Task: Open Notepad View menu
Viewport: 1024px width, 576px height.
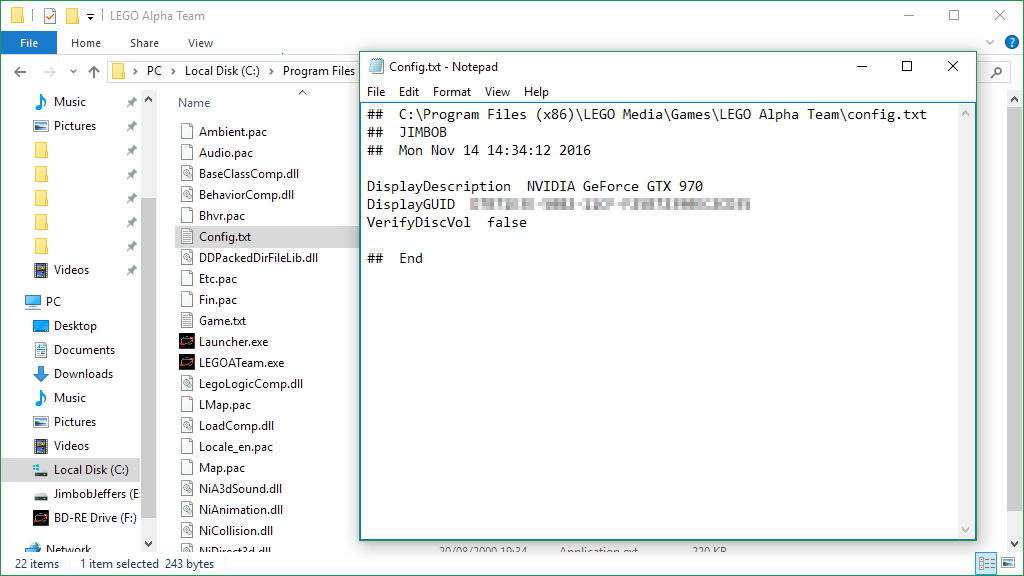Action: click(497, 92)
